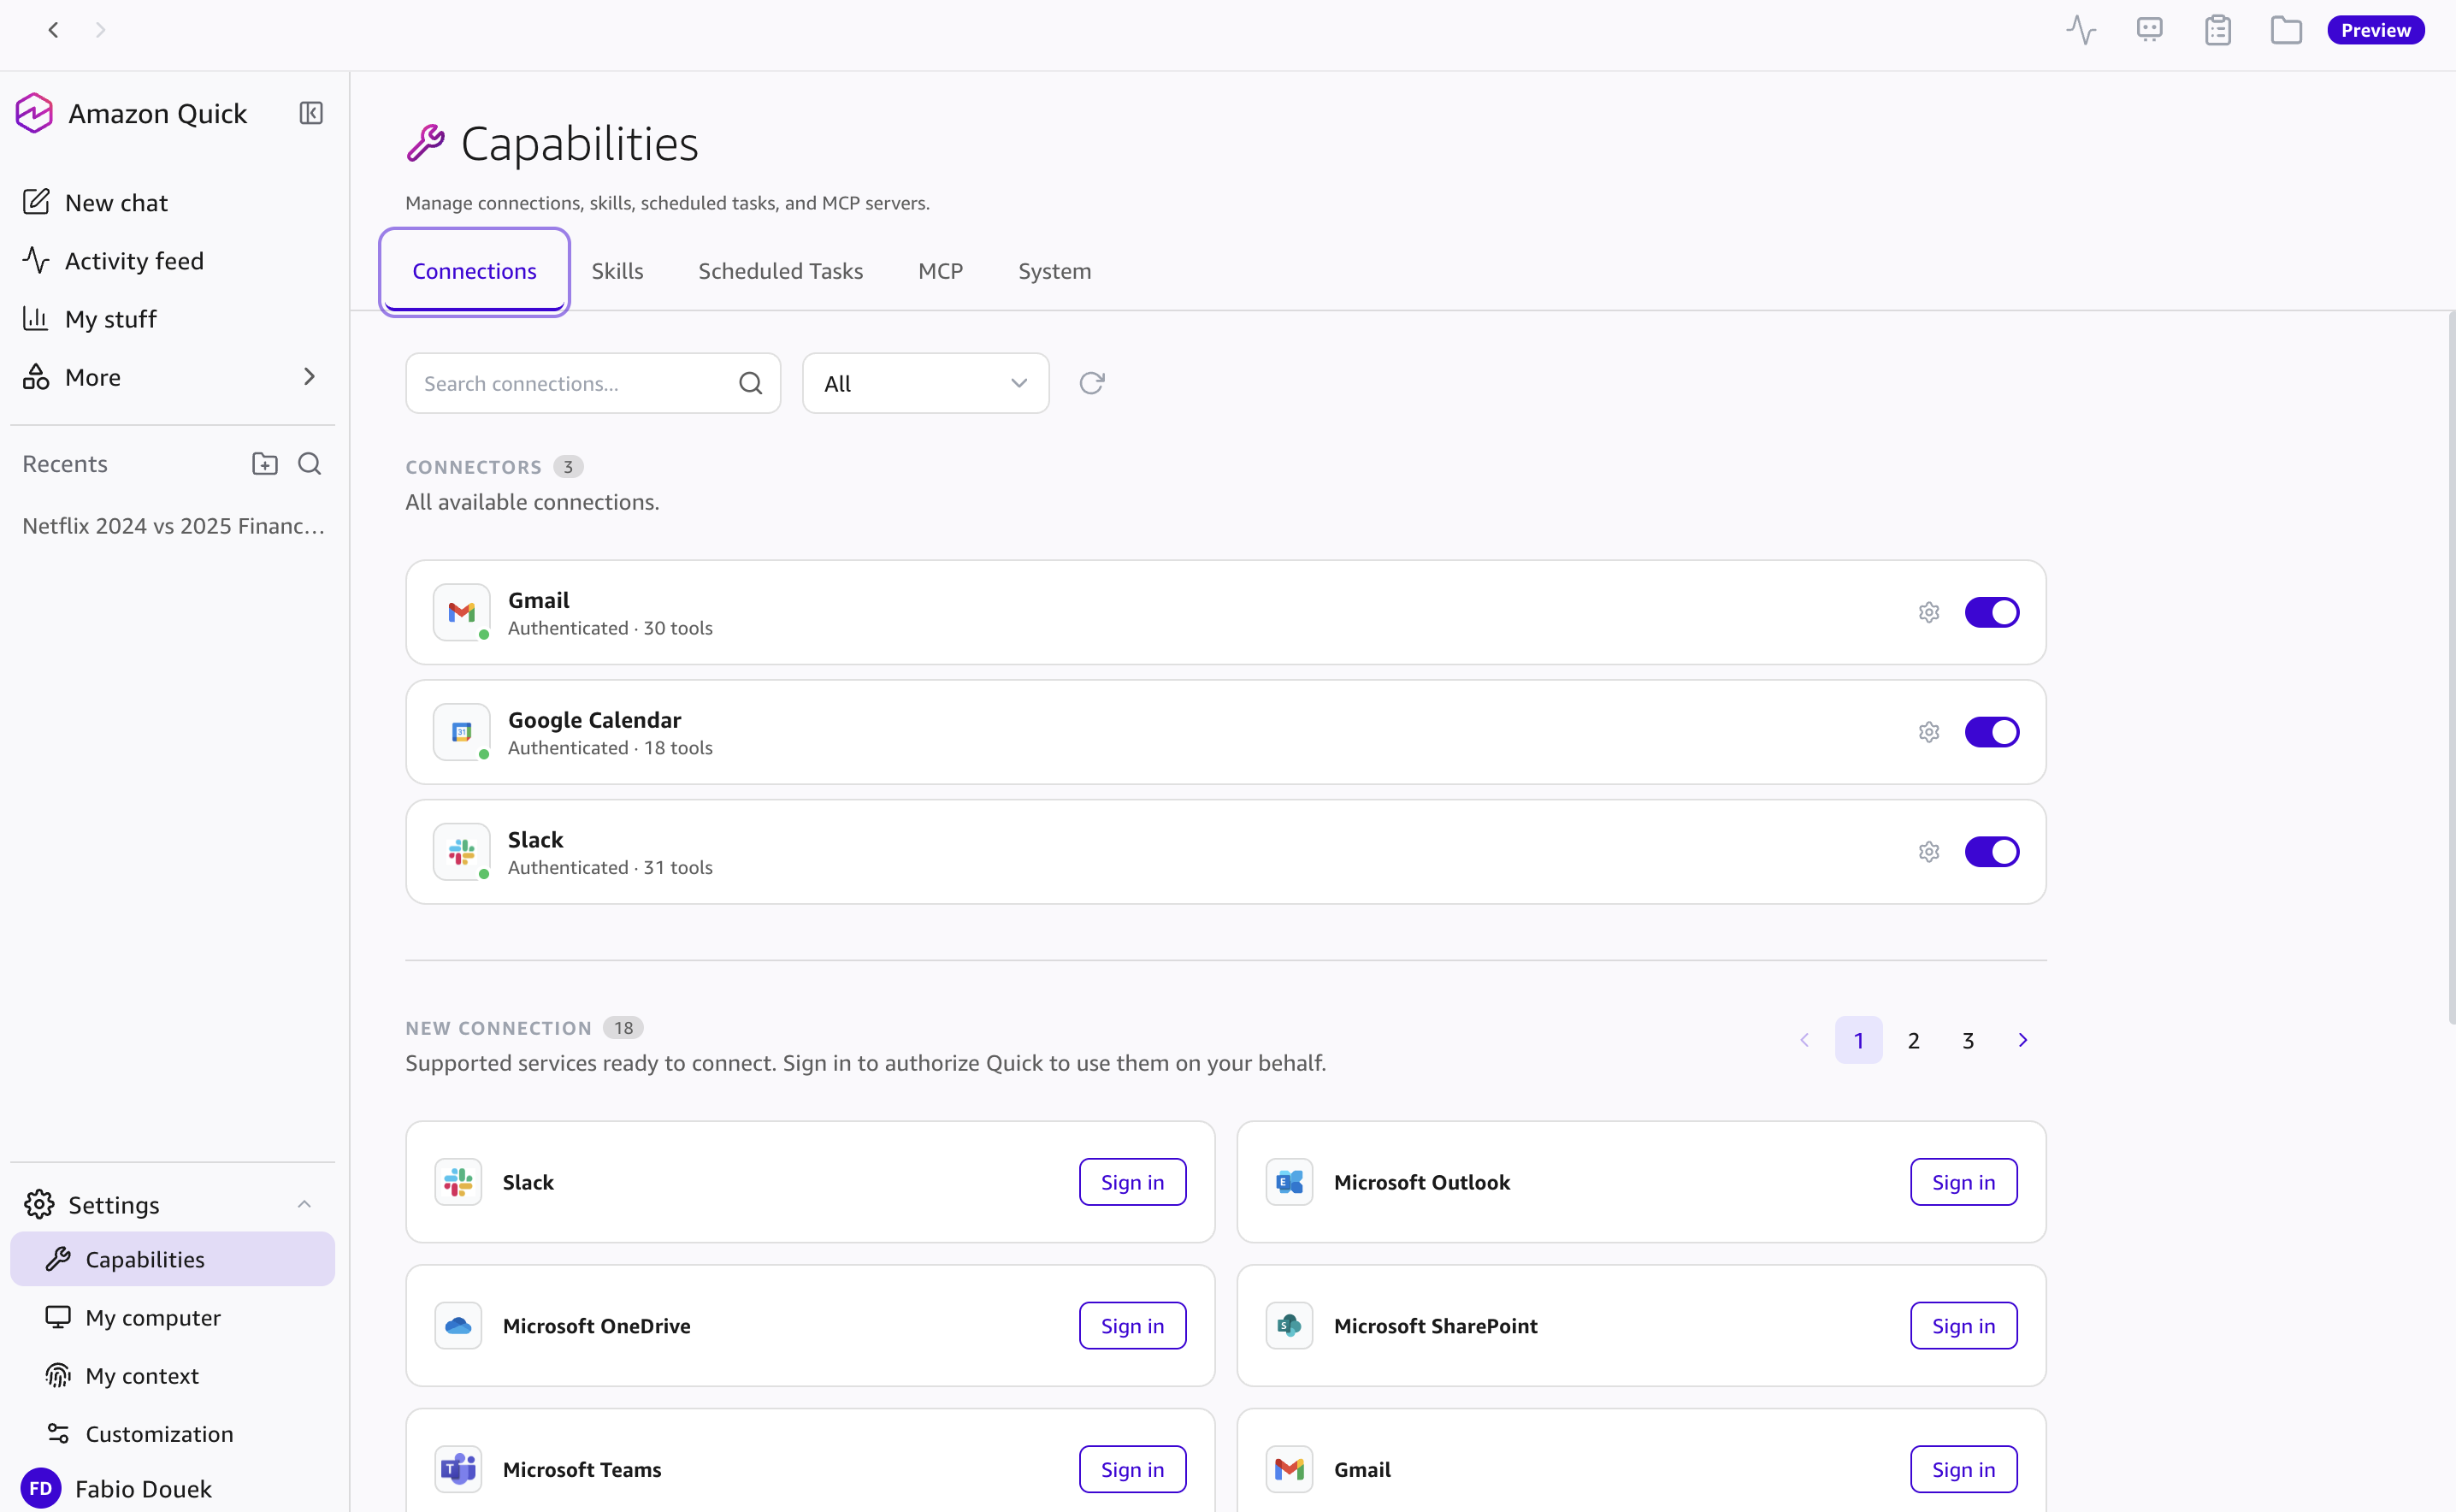Expand the More menu

point(172,377)
